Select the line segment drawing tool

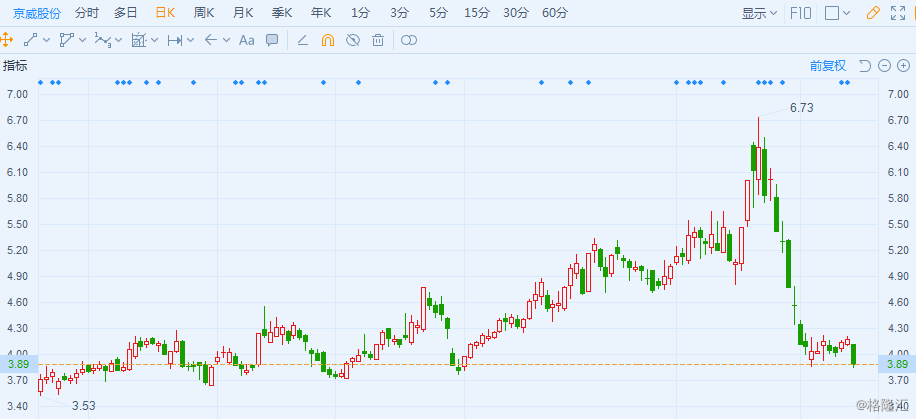[x=30, y=40]
